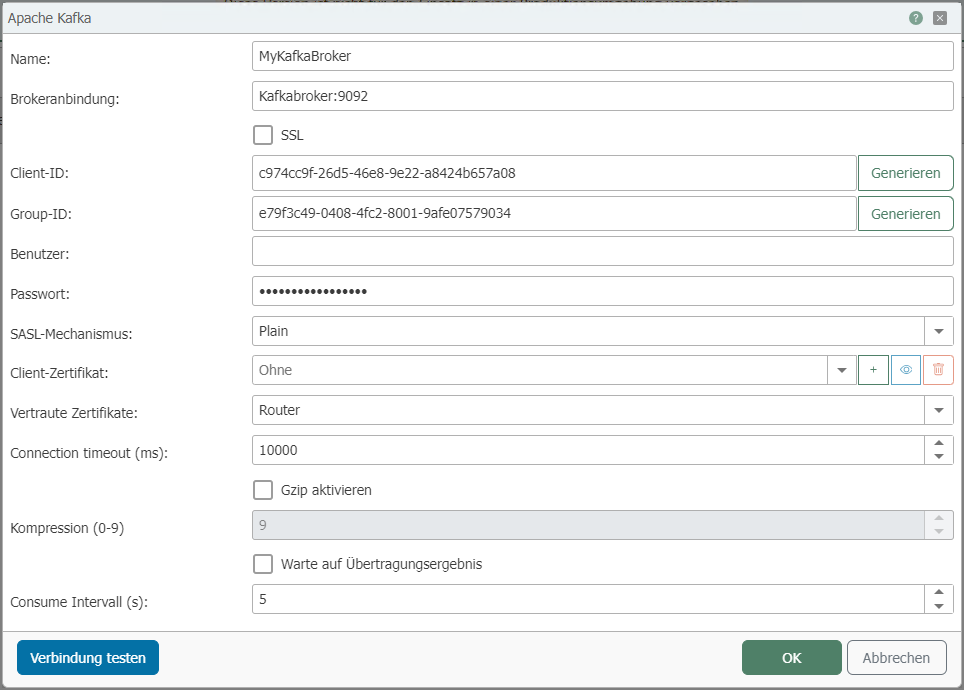Open the Client-Zertifikat dropdown
This screenshot has height=690, width=964.
point(841,370)
